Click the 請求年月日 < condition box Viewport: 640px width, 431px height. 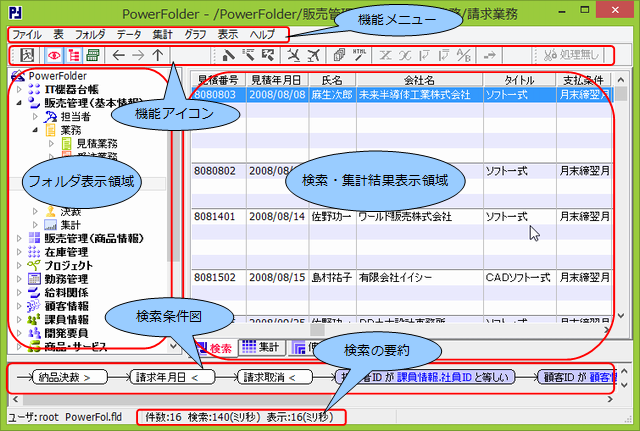pos(172,378)
